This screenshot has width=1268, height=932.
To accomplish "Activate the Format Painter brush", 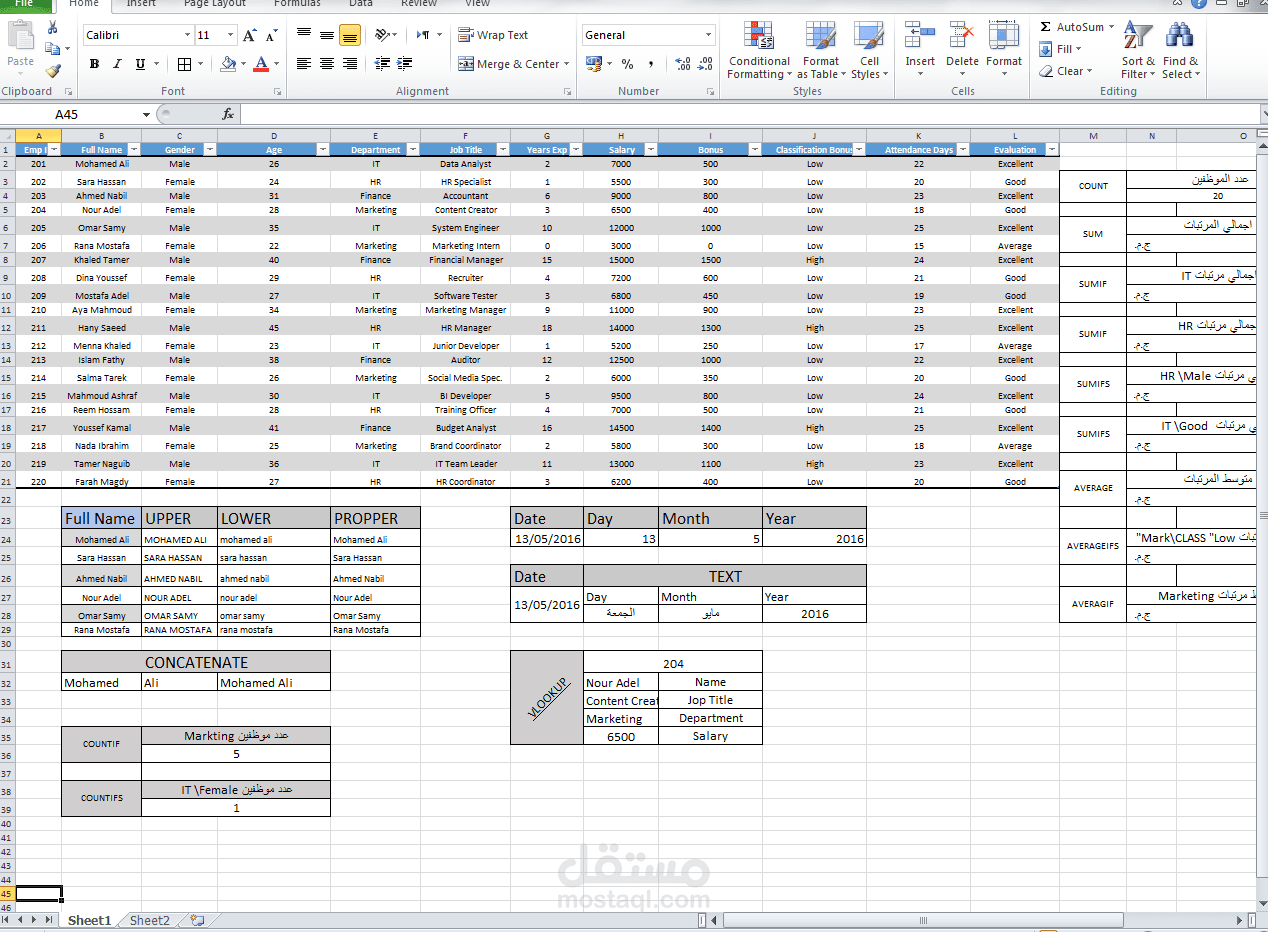I will click(52, 71).
